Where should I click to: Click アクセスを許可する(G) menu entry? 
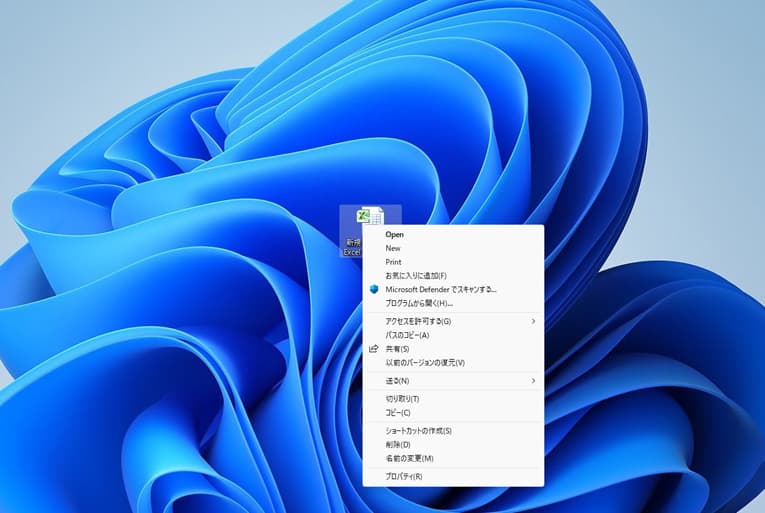(418, 321)
